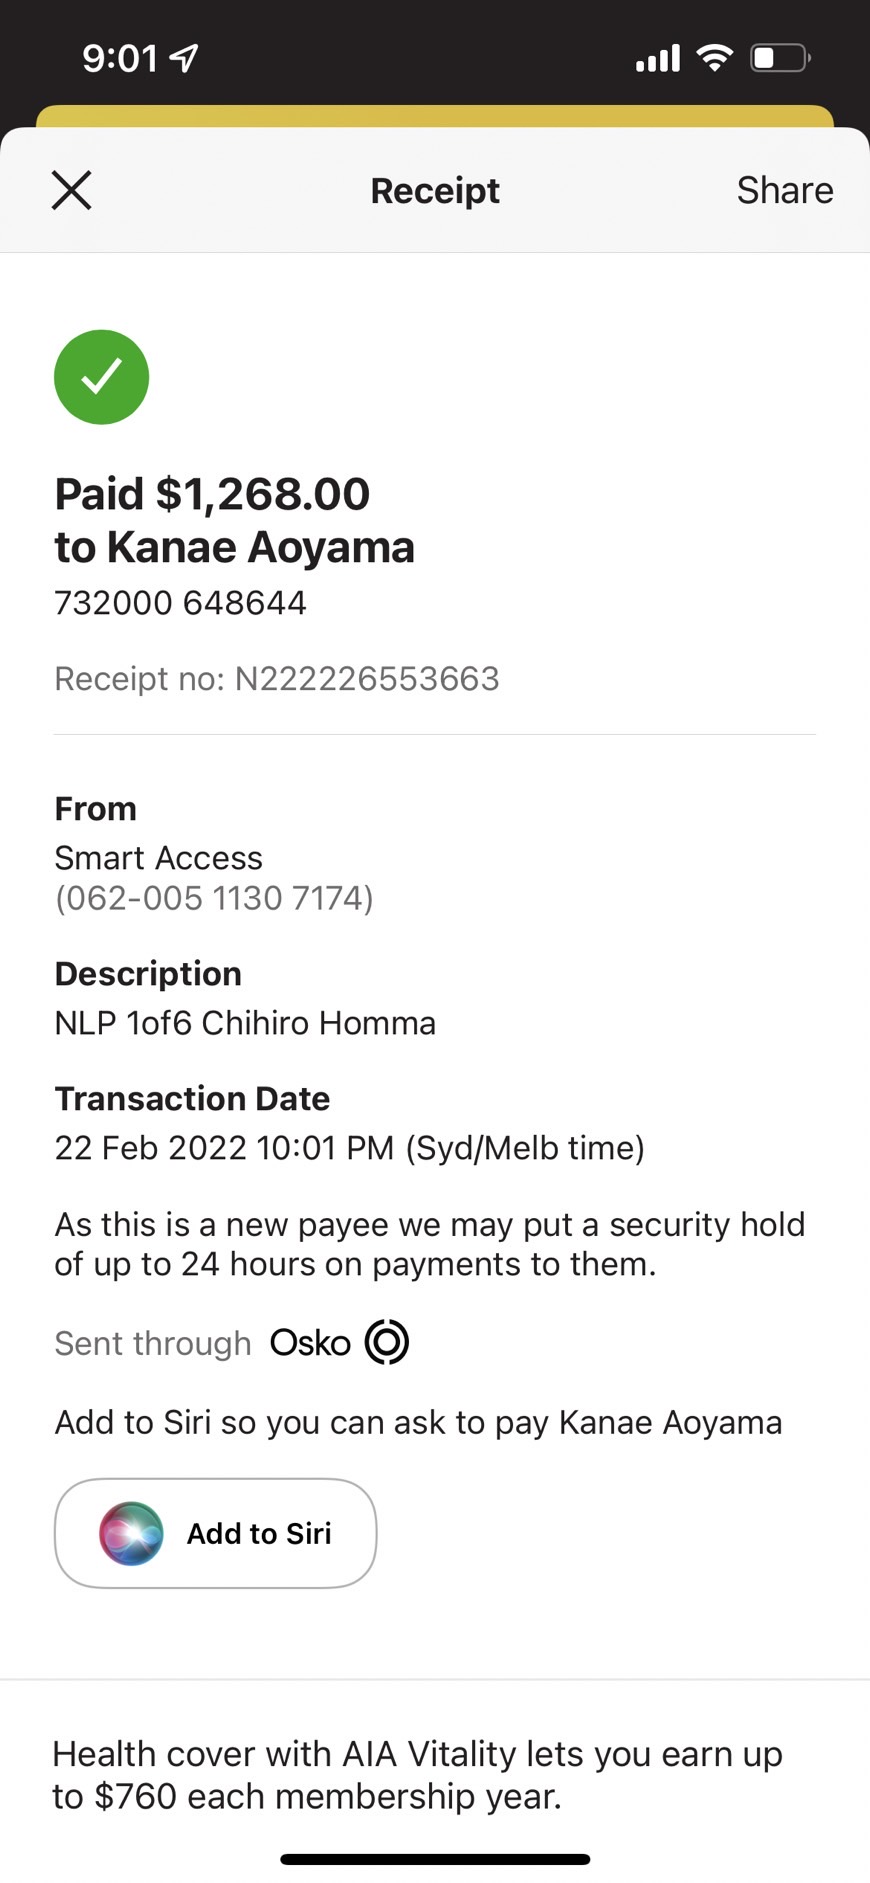
Task: Tap the transaction date 22 Feb 2022
Action: pos(150,1147)
